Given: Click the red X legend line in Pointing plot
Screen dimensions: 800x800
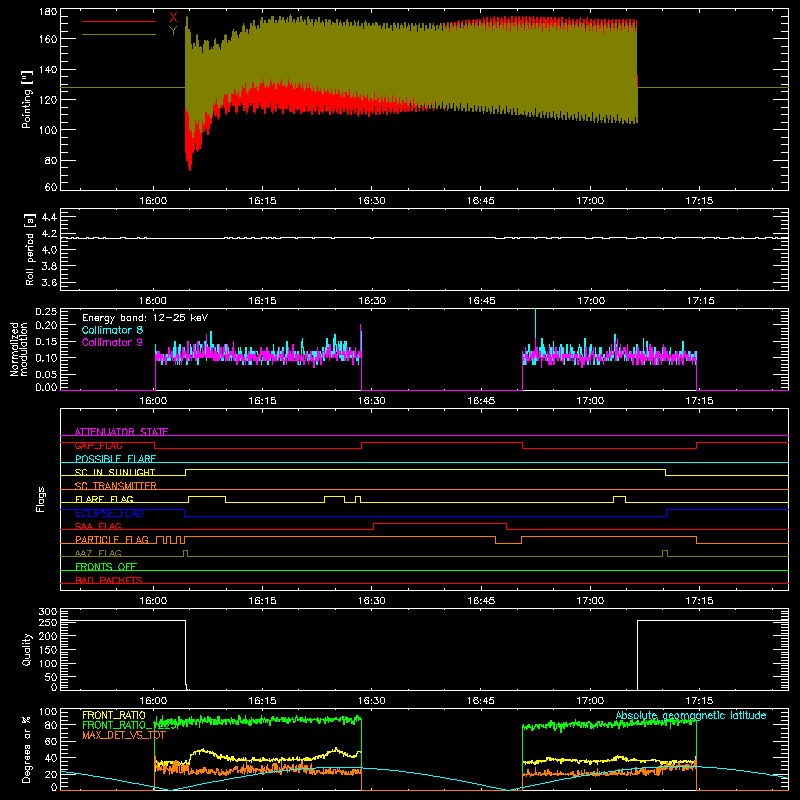Looking at the screenshot, I should pos(119,21).
